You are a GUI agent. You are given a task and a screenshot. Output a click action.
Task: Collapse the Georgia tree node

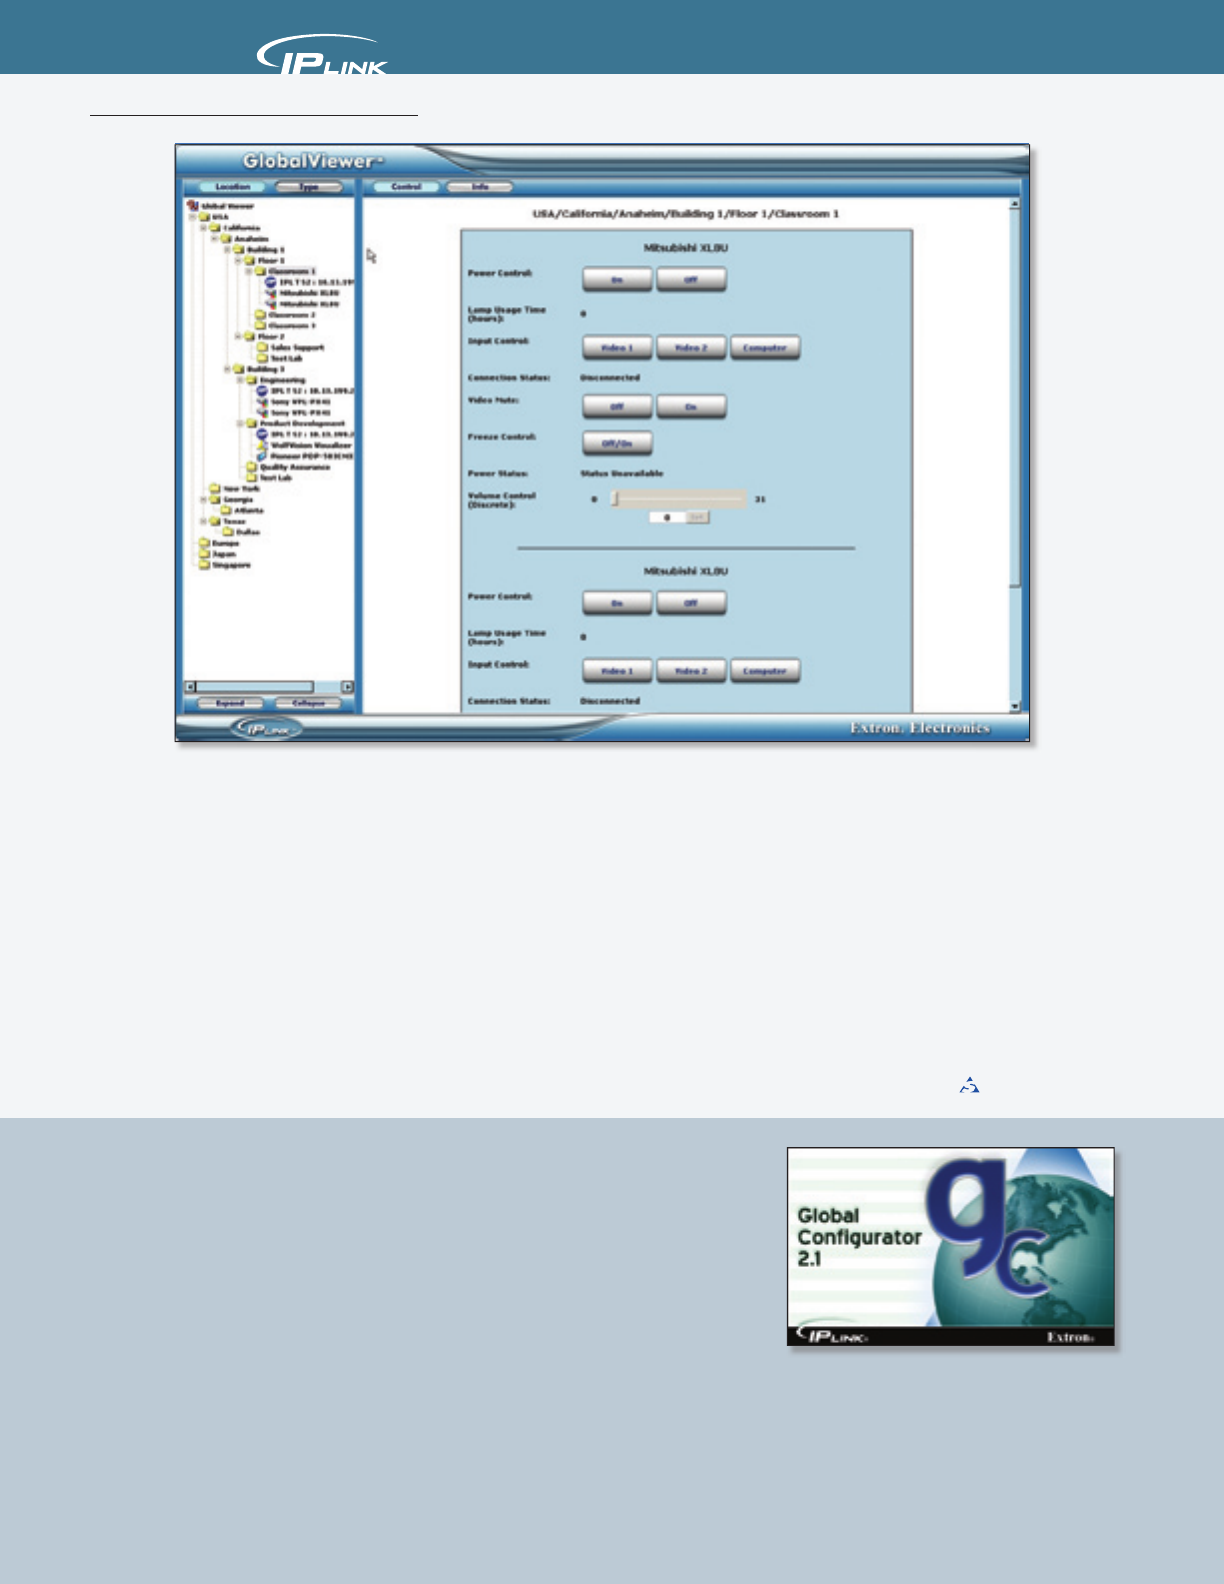[203, 499]
